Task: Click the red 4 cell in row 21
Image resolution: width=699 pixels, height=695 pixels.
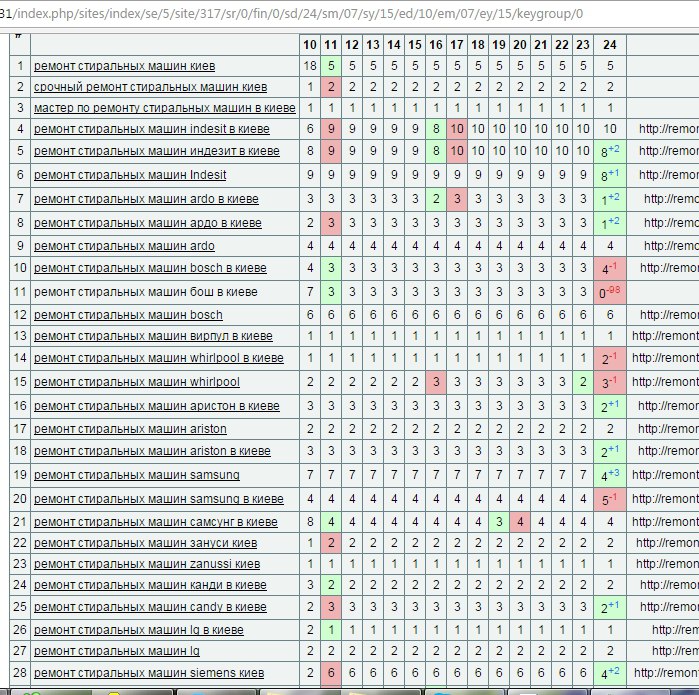Action: (520, 522)
